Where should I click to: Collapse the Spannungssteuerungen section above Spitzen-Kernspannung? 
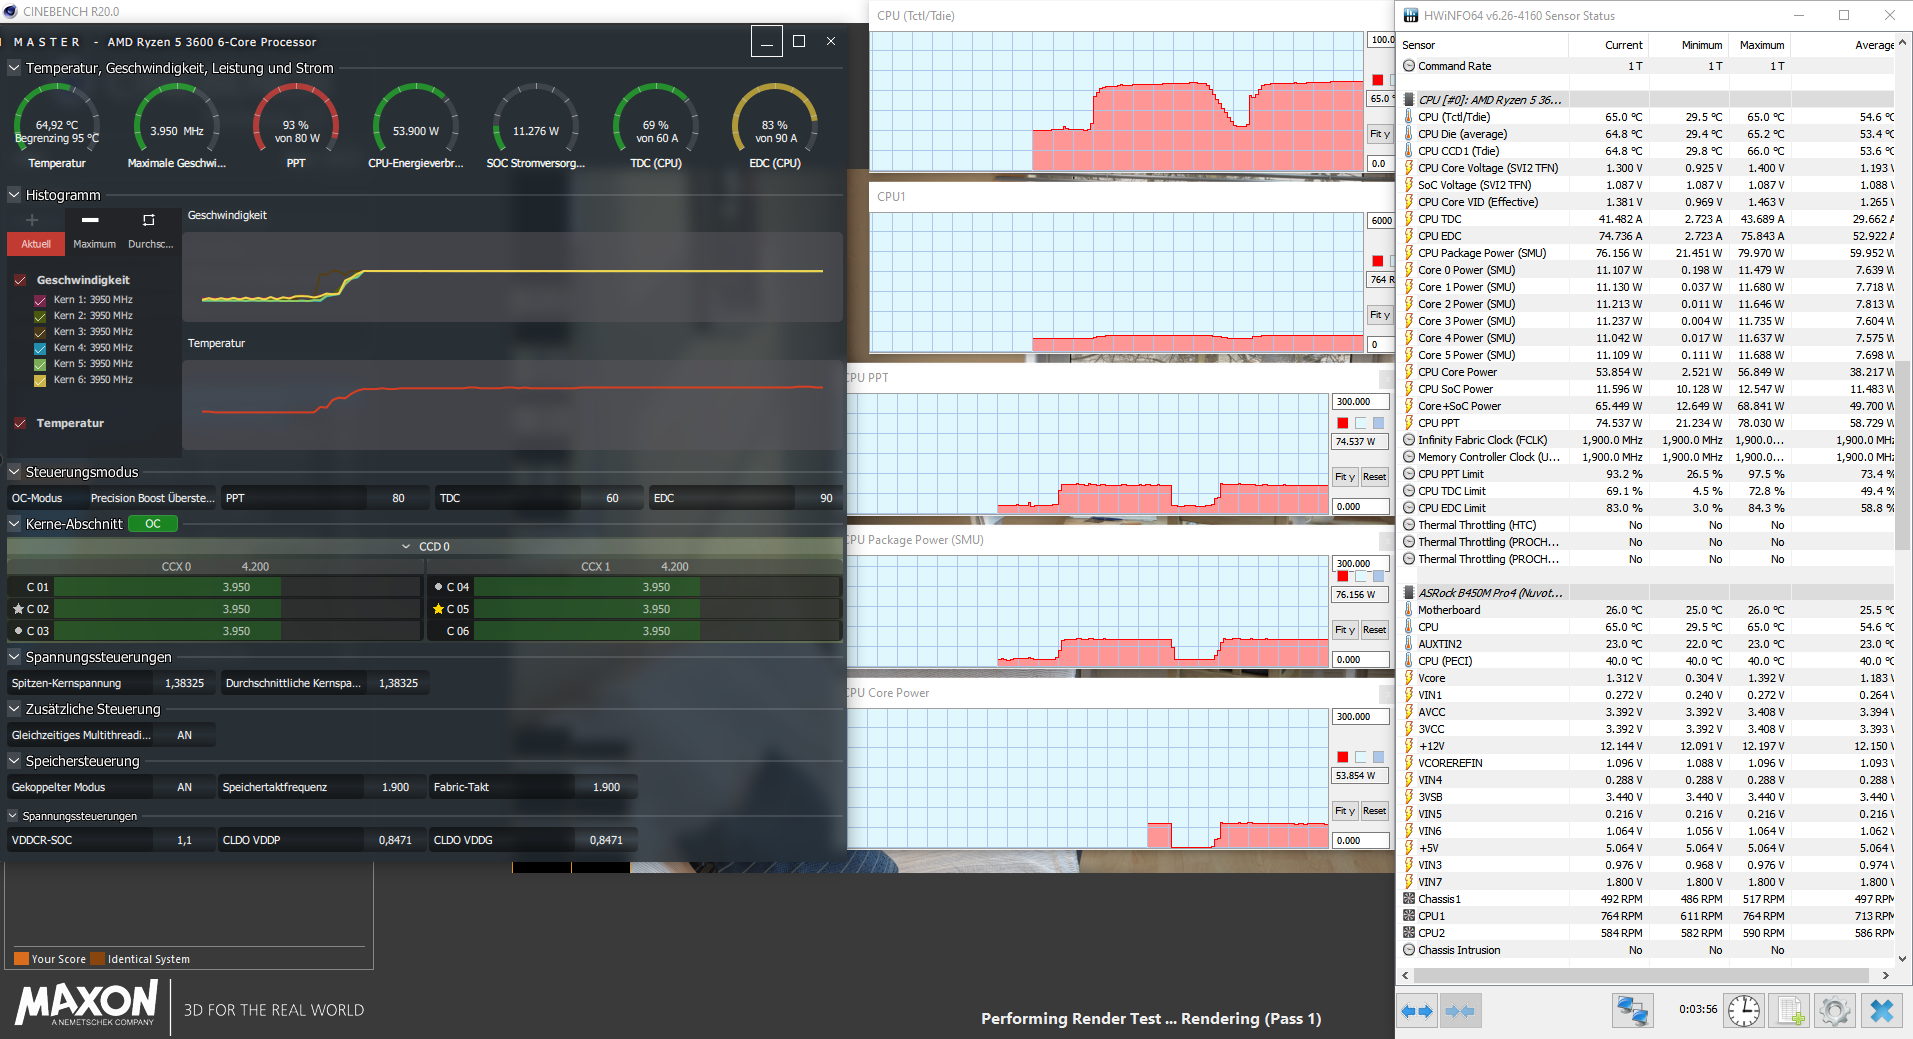14,657
